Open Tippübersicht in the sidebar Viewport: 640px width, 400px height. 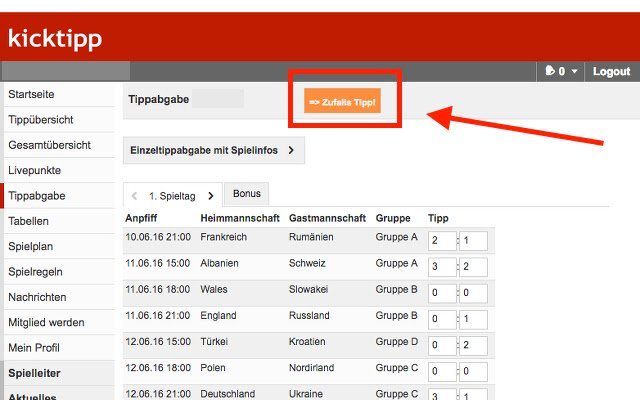(x=59, y=120)
